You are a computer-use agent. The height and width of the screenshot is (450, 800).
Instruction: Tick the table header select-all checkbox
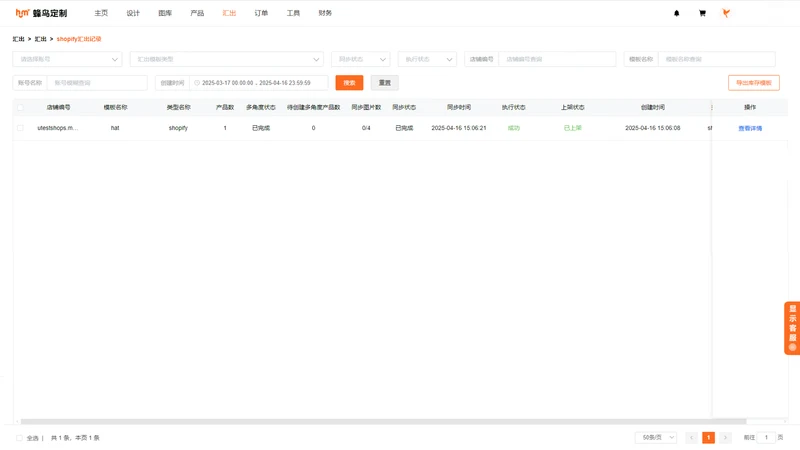point(20,108)
